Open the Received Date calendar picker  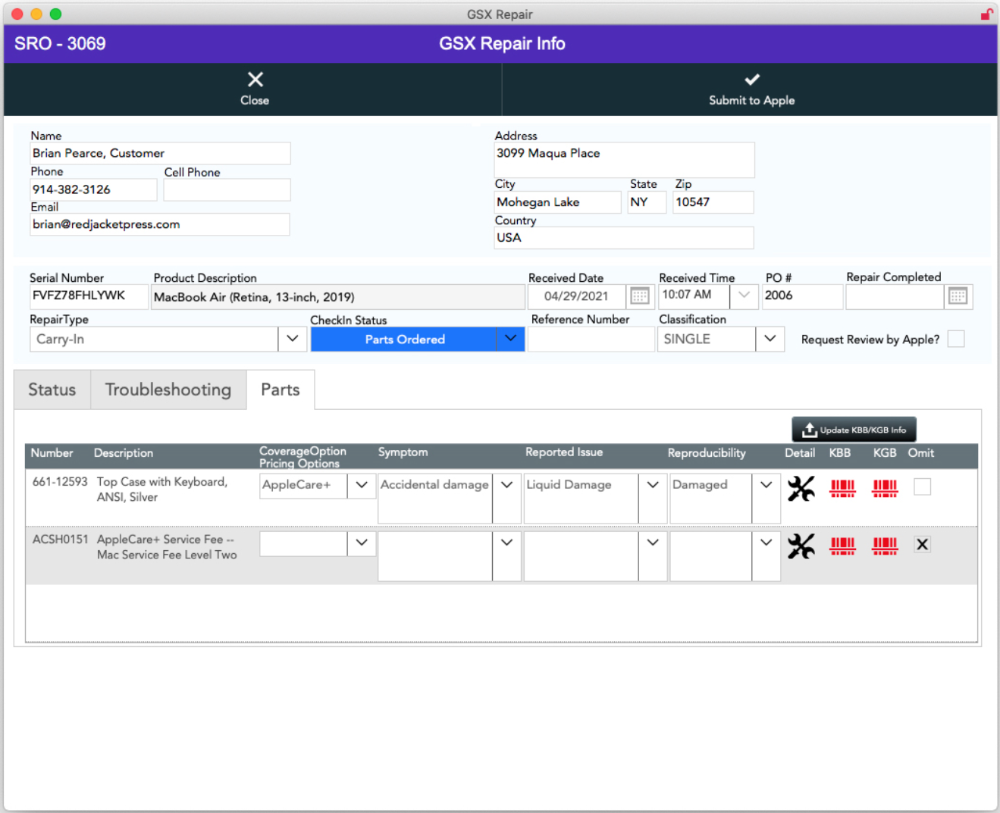(x=640, y=296)
